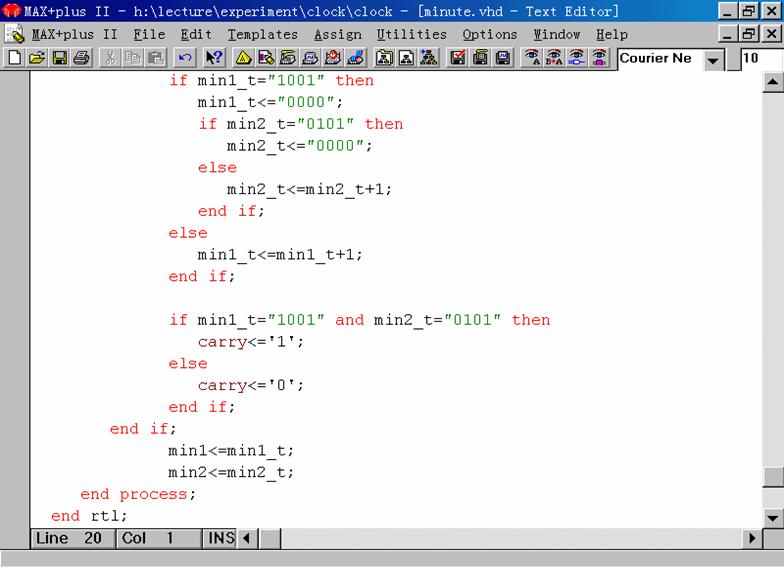Open the Simulator icon
Image resolution: width=784 pixels, height=568 pixels.
310,58
